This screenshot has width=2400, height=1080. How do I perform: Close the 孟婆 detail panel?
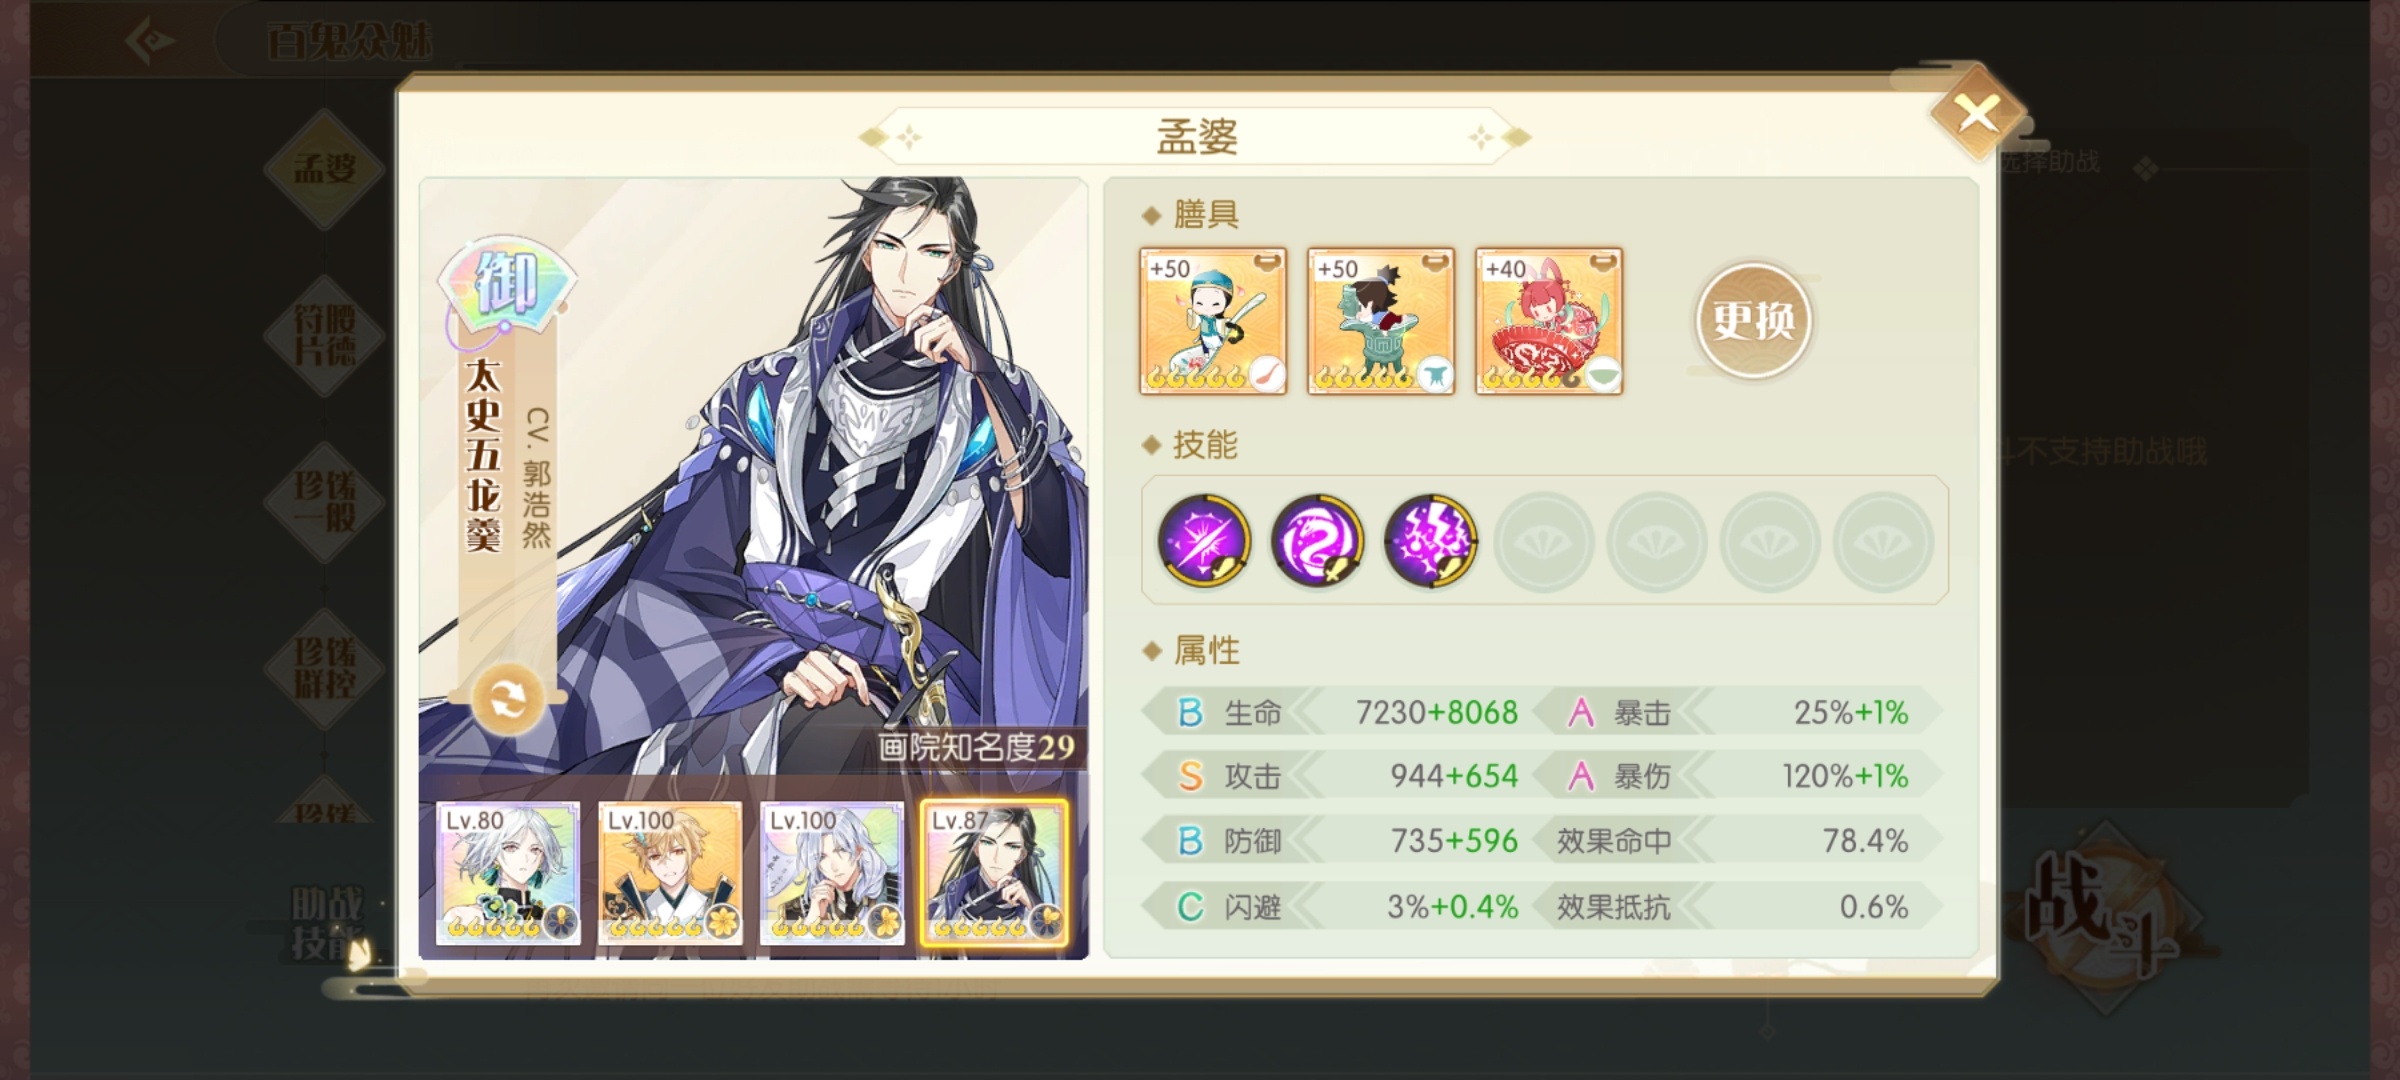[x=1977, y=113]
